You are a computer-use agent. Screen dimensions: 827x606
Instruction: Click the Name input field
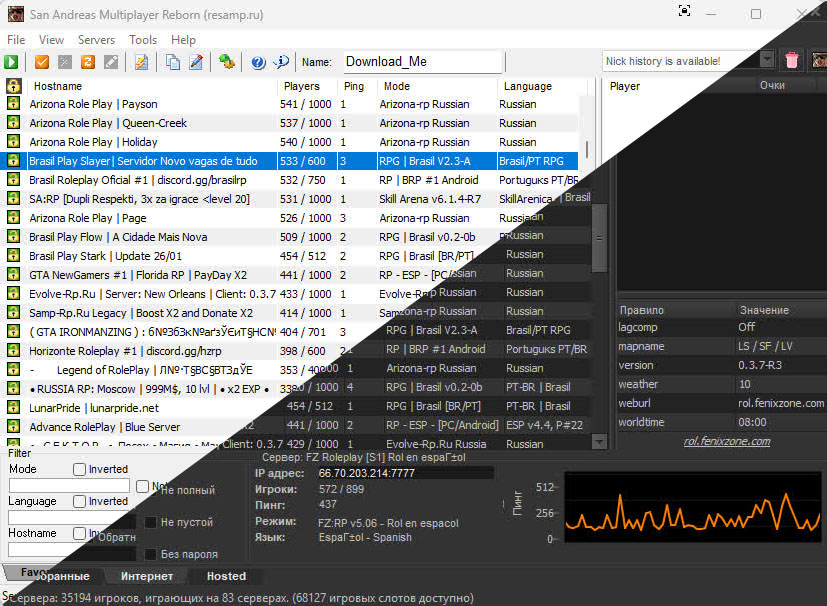[421, 62]
